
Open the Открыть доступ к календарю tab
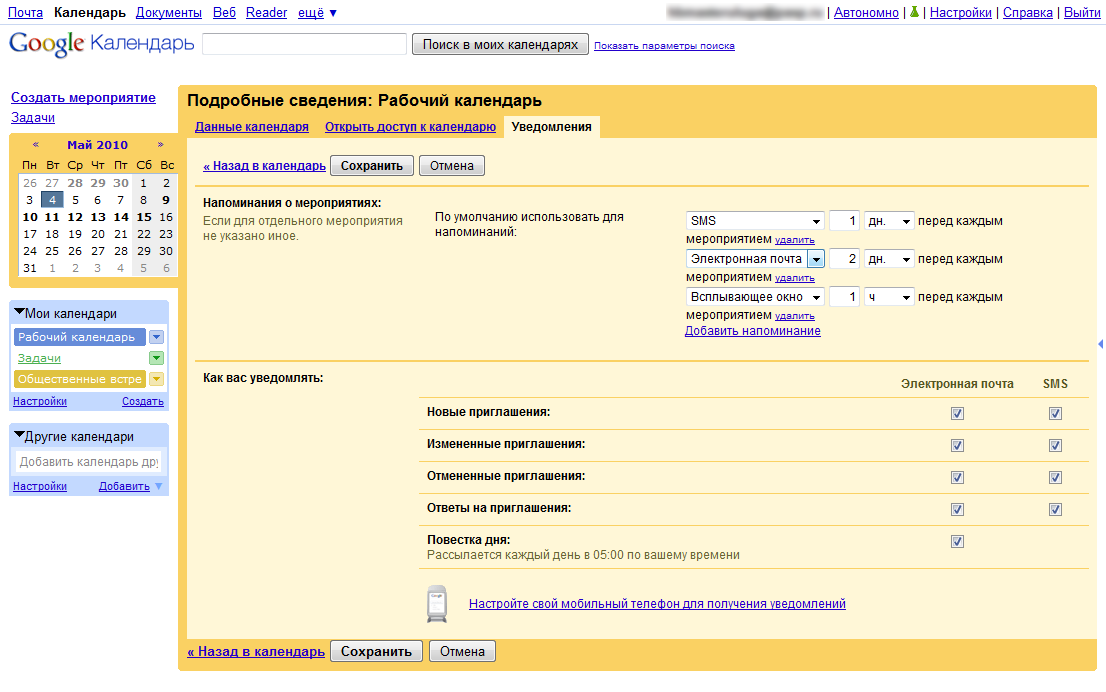tap(410, 127)
